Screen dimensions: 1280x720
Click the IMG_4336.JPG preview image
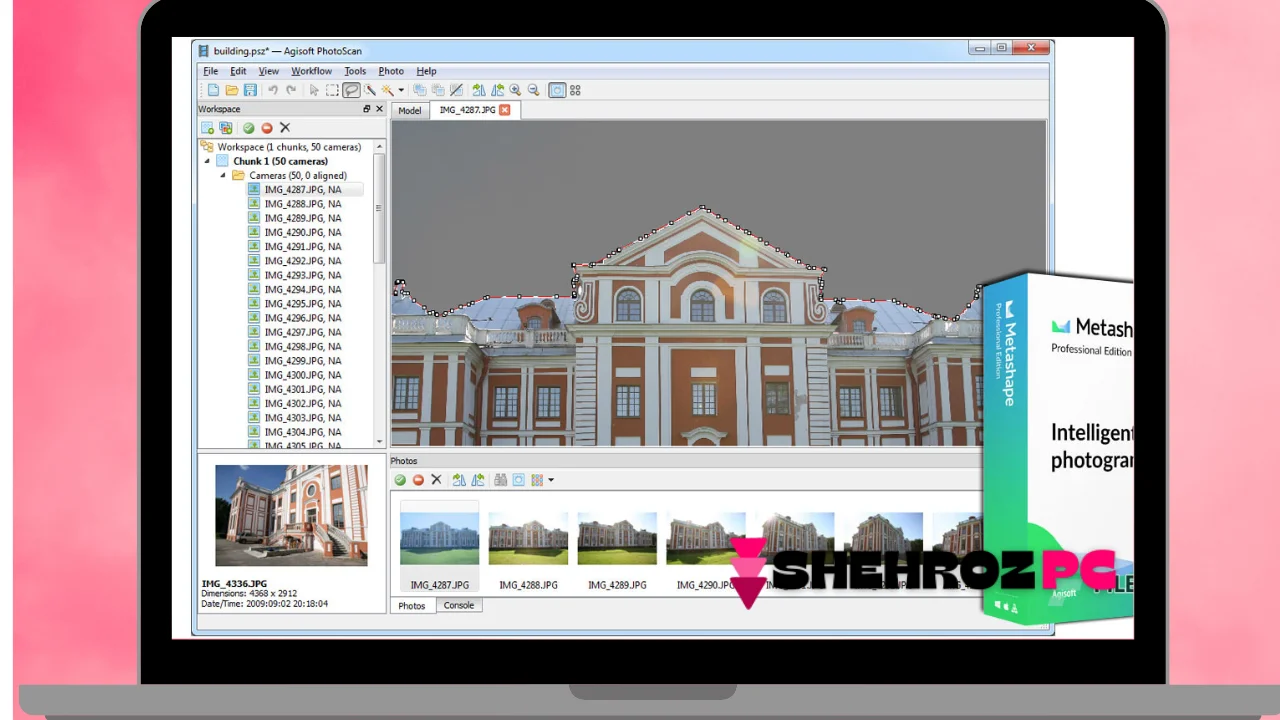[291, 516]
